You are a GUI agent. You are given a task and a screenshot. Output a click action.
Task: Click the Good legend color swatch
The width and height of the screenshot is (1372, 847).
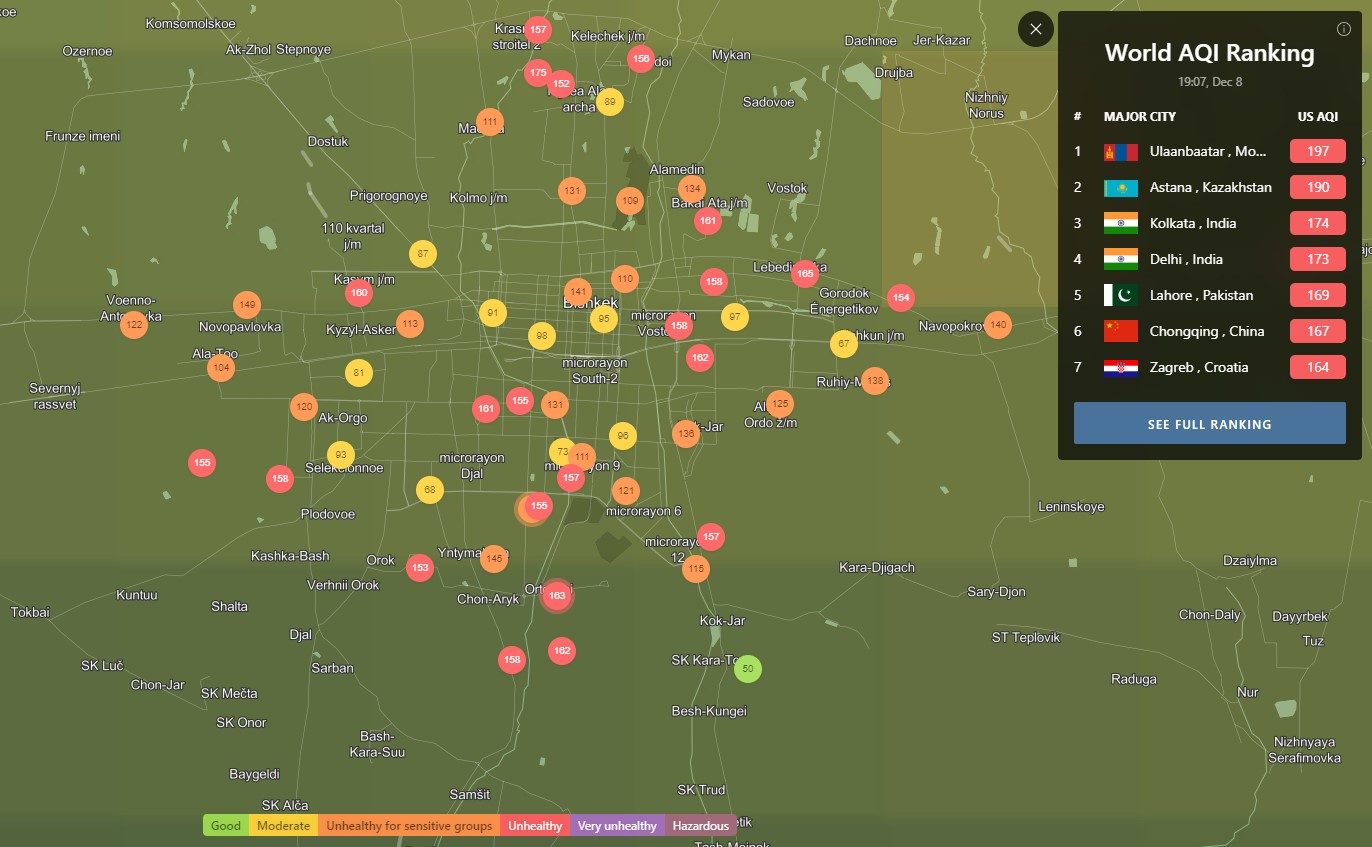coord(226,826)
